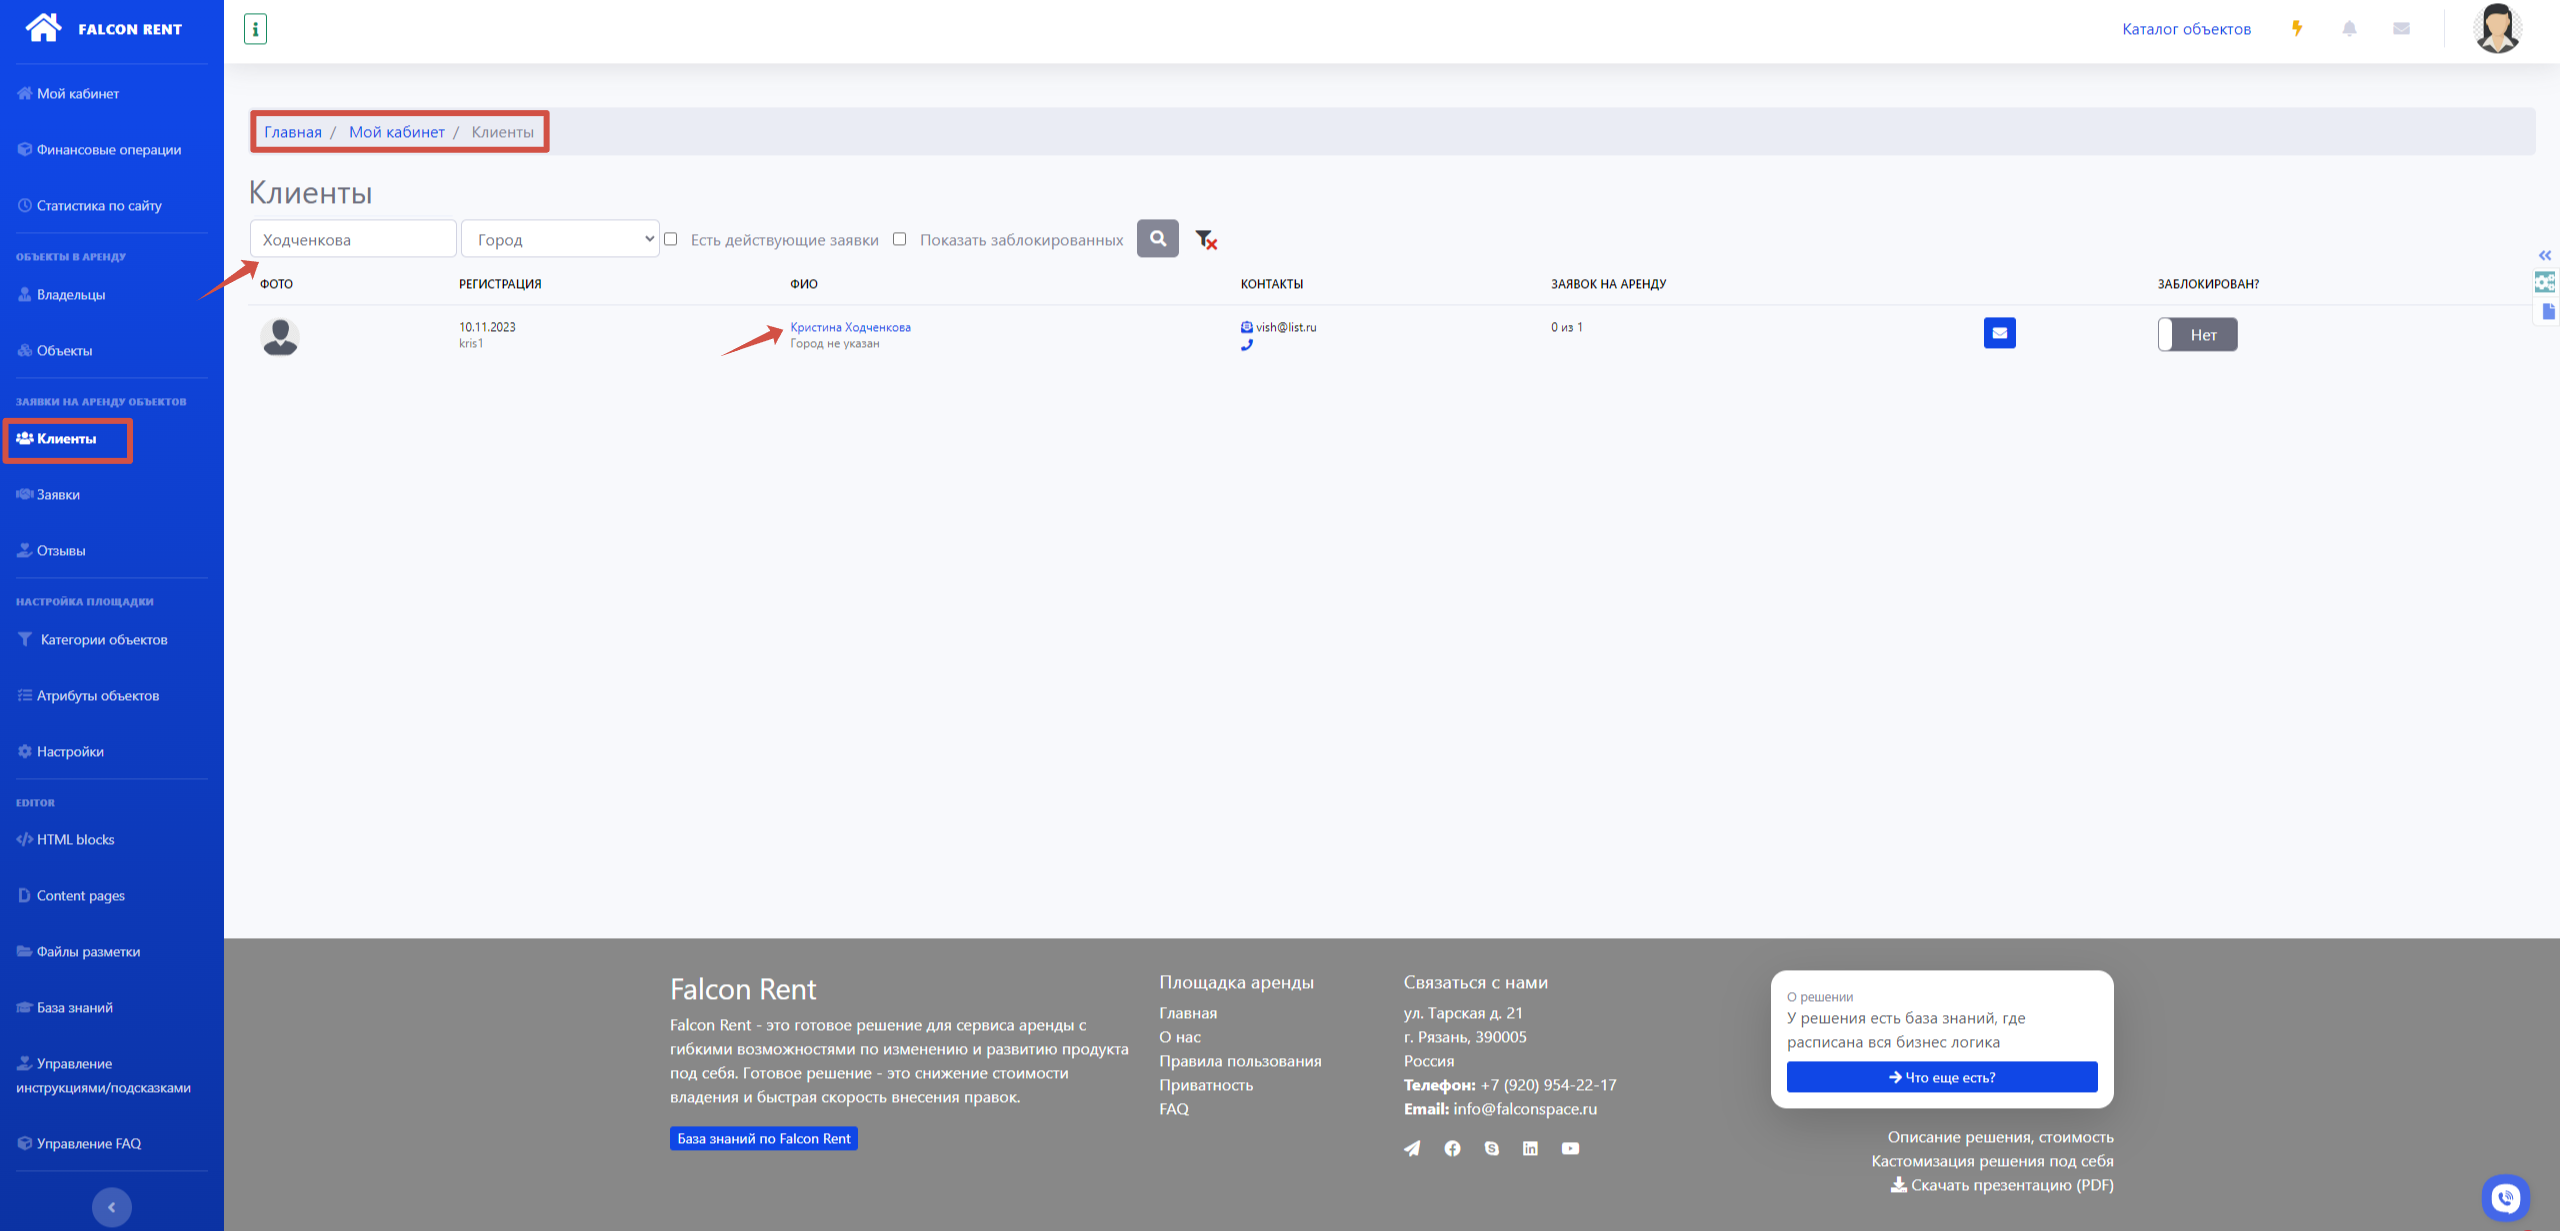This screenshot has height=1231, width=2560.
Task: Click 'Что еще есть?' button
Action: (x=1941, y=1077)
